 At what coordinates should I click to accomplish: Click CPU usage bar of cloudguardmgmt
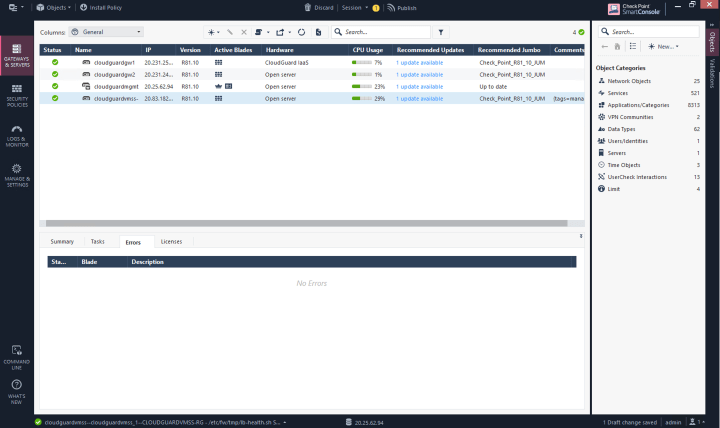(x=362, y=86)
